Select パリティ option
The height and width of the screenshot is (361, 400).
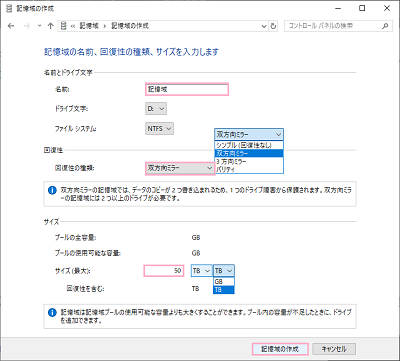click(x=249, y=169)
